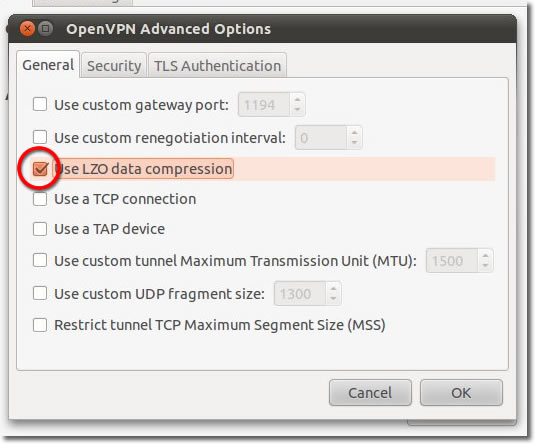
Task: Close the OpenVPN Advanced Options dialog
Action: (27, 29)
